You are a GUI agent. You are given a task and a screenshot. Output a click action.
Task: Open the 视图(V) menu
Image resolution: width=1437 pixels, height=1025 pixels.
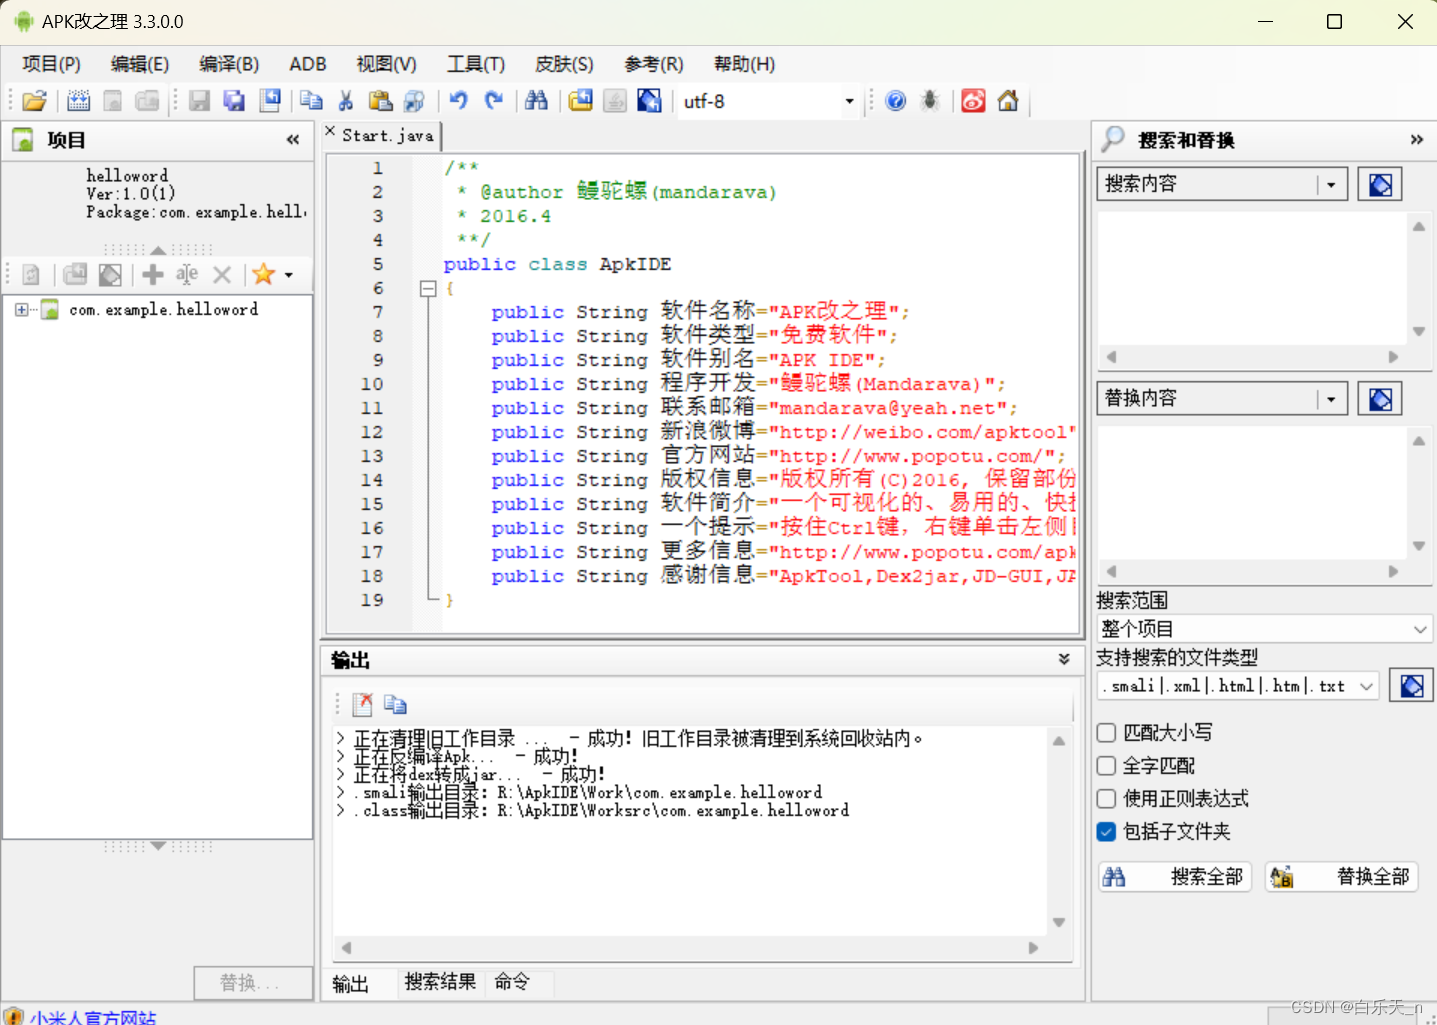[387, 64]
